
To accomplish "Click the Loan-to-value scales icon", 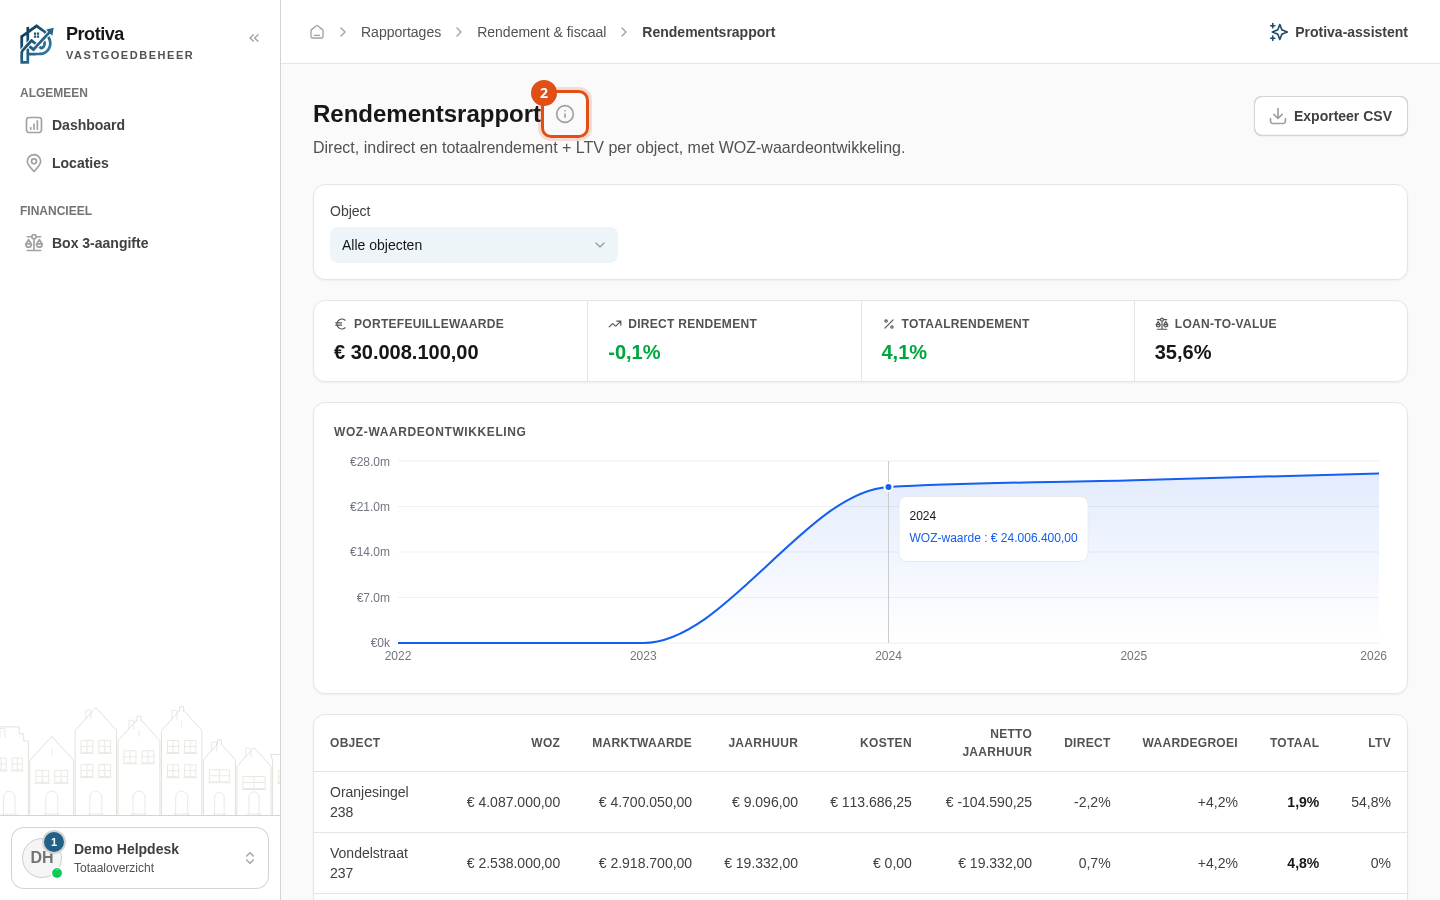I will [x=1162, y=324].
